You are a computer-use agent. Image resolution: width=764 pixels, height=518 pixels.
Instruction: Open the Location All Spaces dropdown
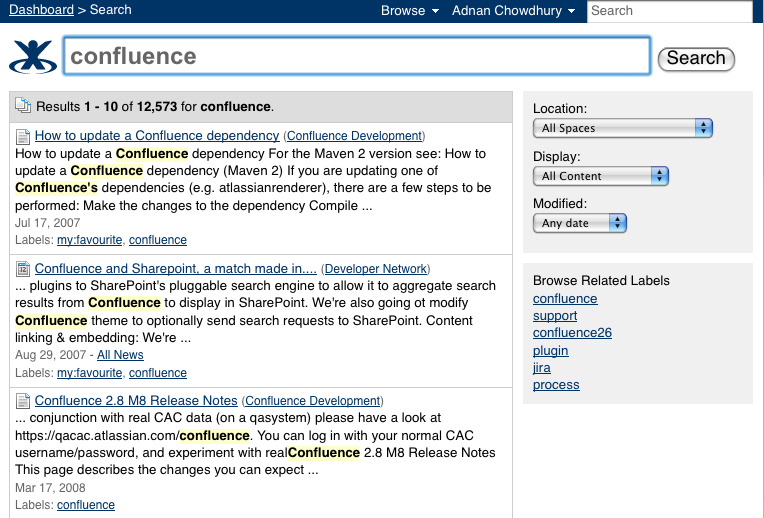[x=623, y=128]
